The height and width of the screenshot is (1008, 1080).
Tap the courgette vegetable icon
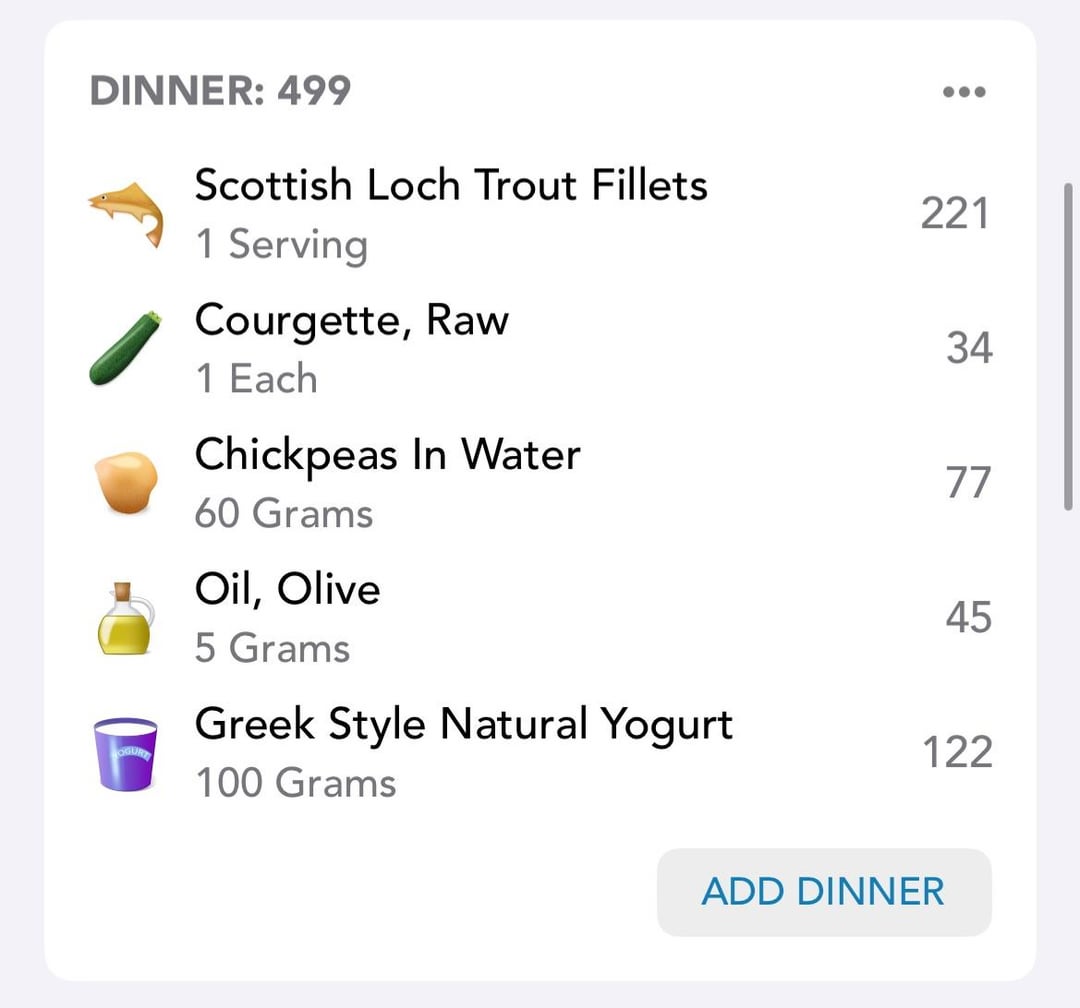coord(125,348)
